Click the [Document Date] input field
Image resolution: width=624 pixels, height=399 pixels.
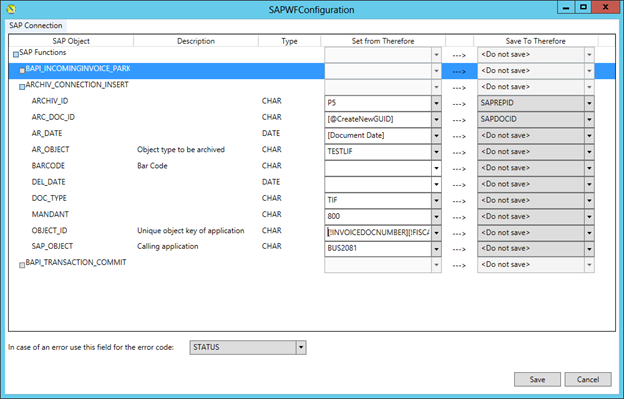[378, 136]
